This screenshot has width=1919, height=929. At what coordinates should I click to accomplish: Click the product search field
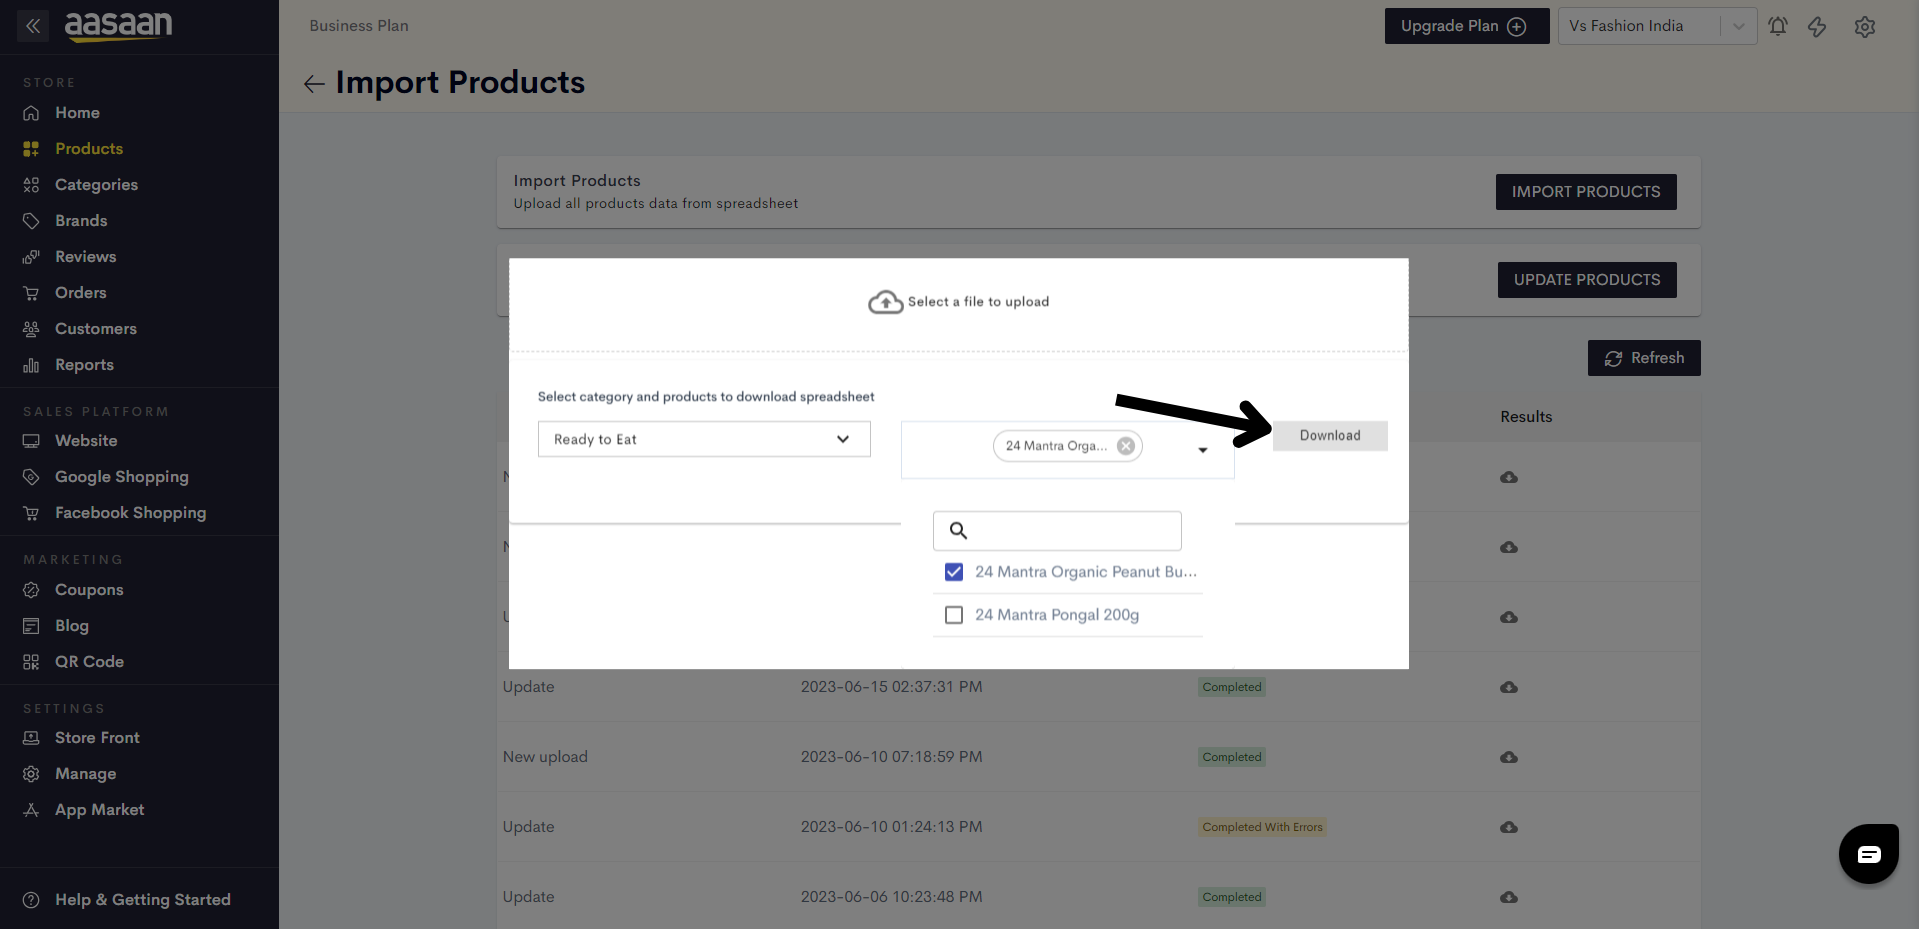click(x=1057, y=531)
